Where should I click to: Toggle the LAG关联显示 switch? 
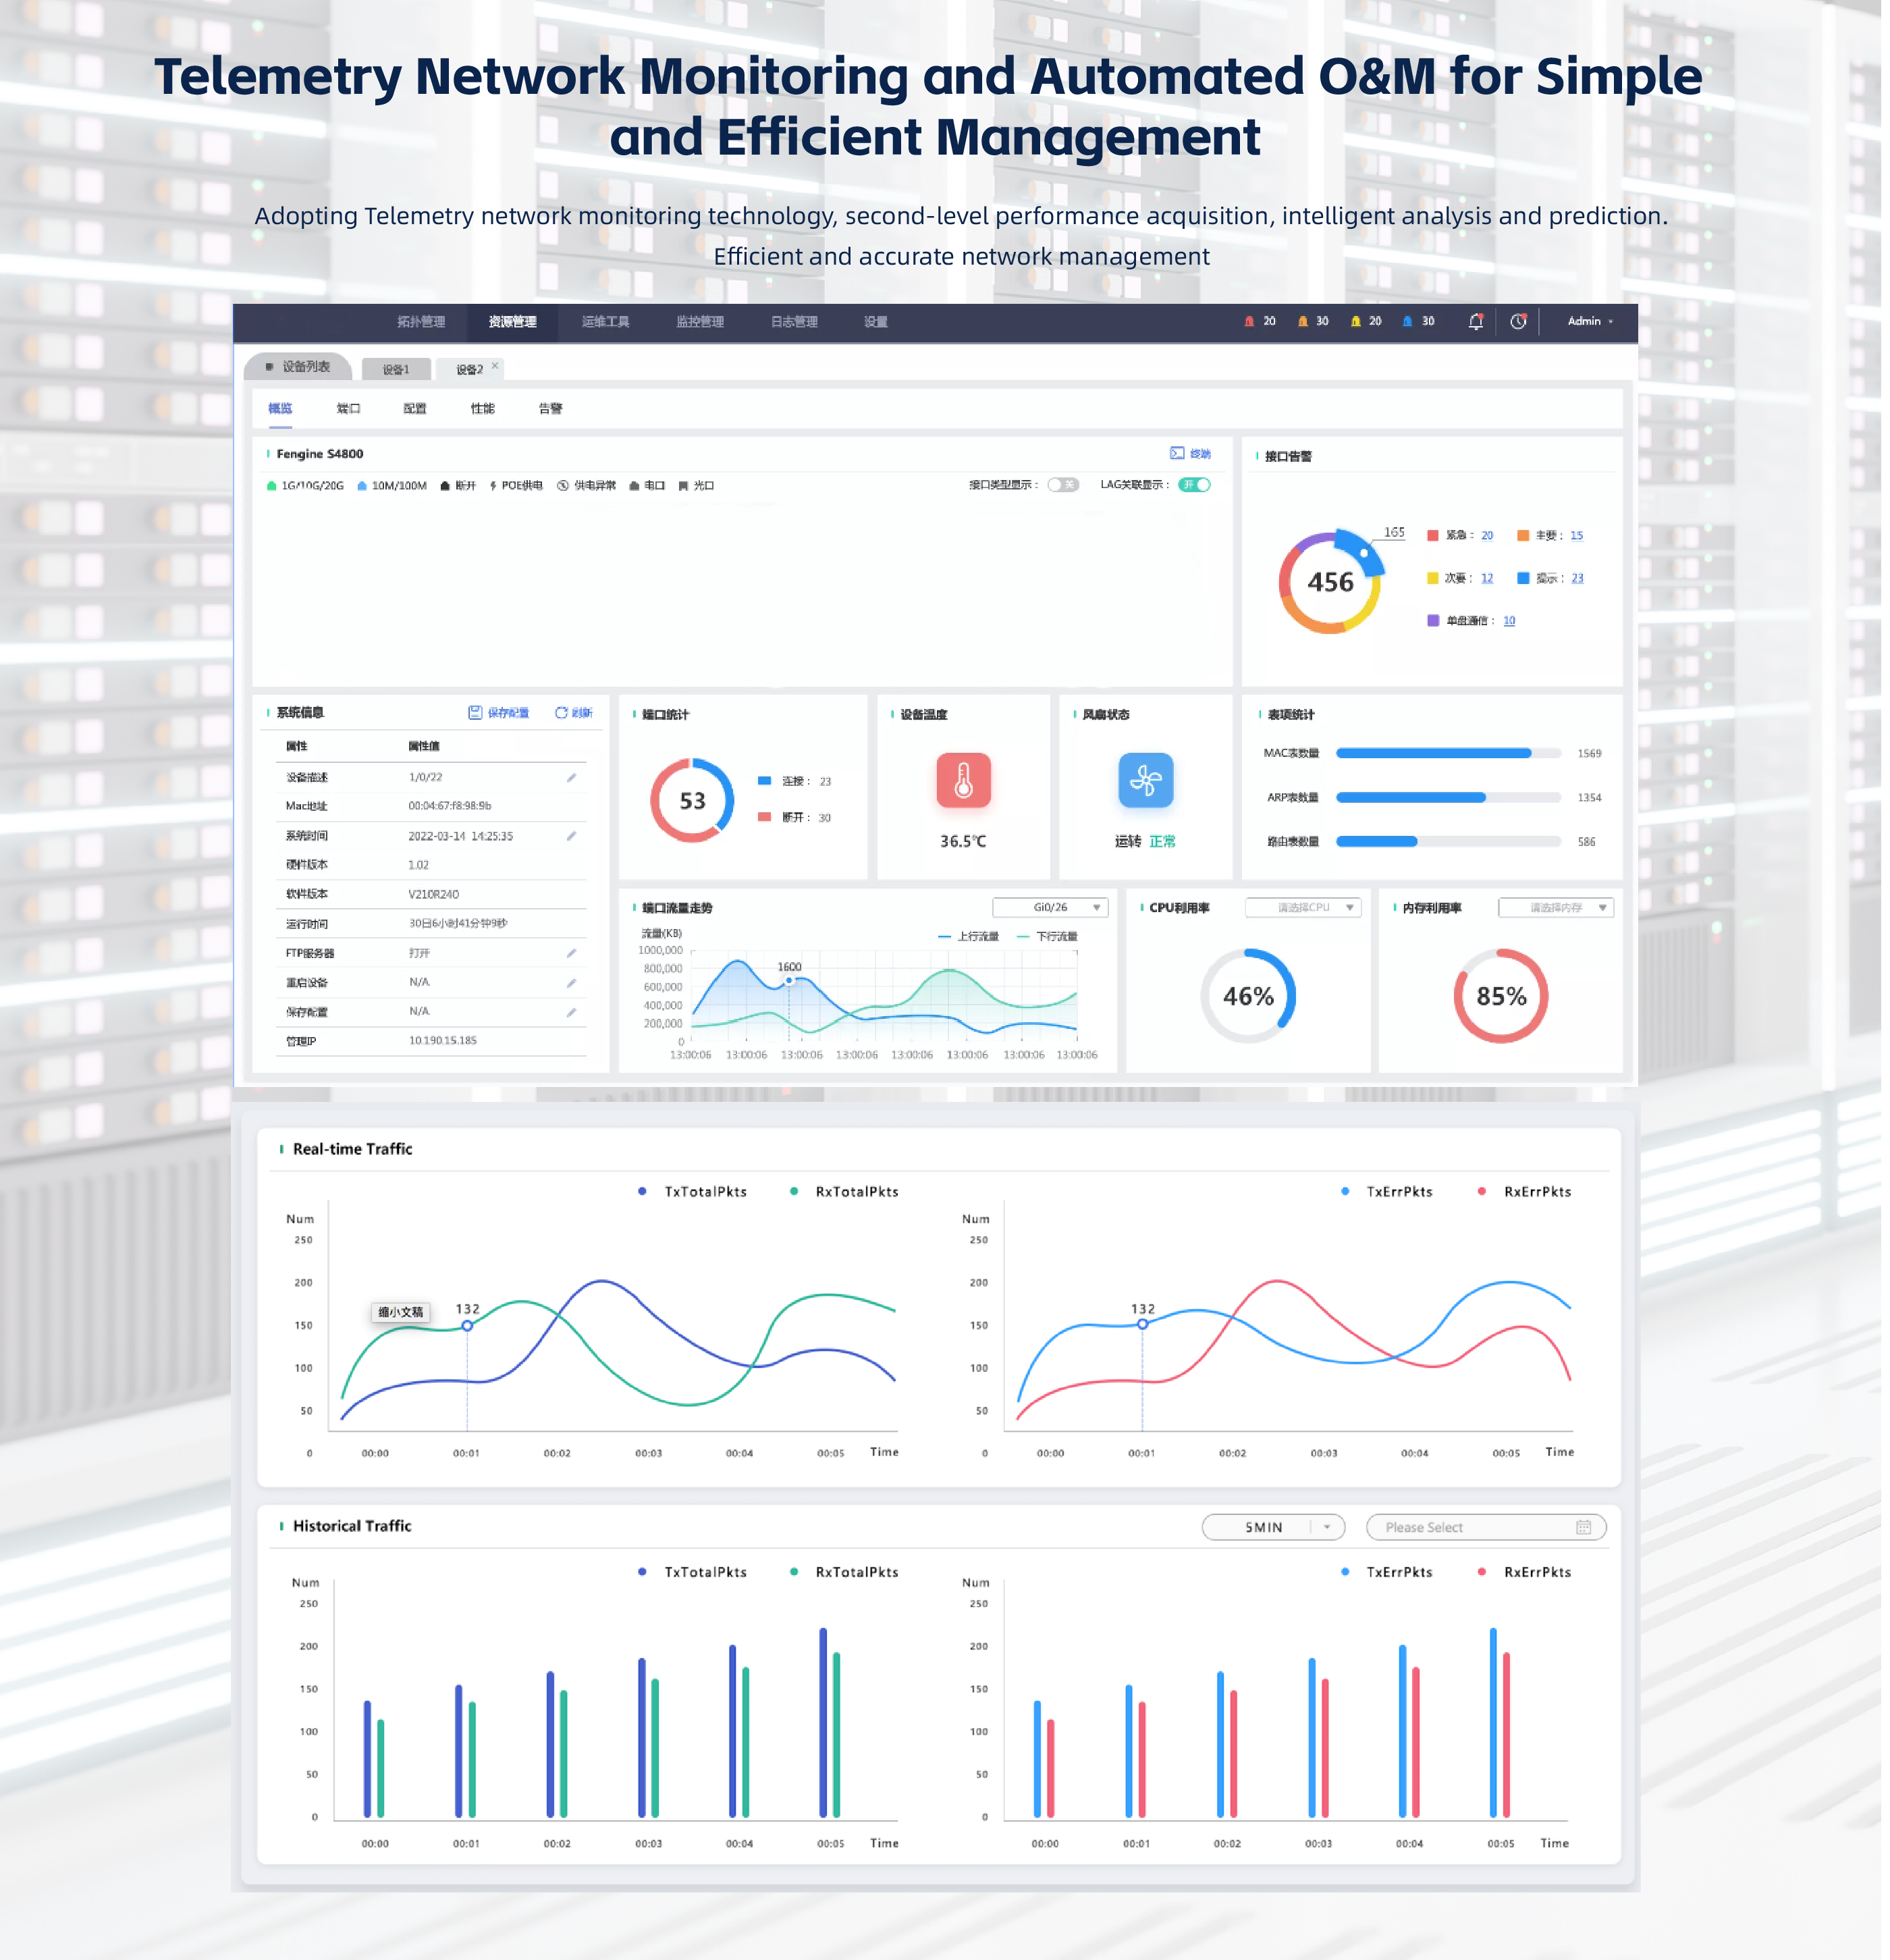1194,485
